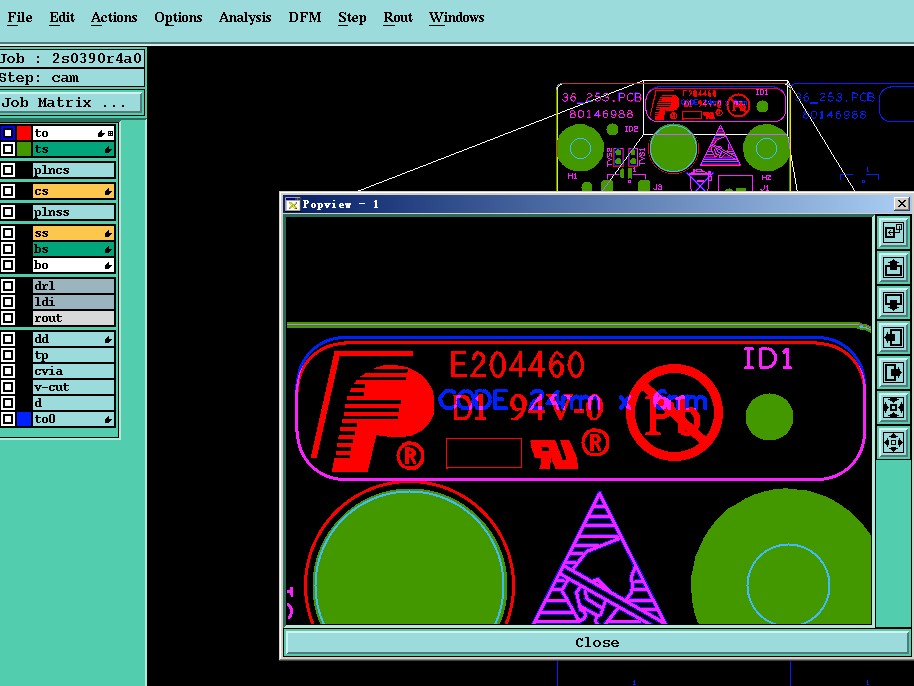Select the ldi layer name
Viewport: 914px width, 686px height.
(x=73, y=302)
